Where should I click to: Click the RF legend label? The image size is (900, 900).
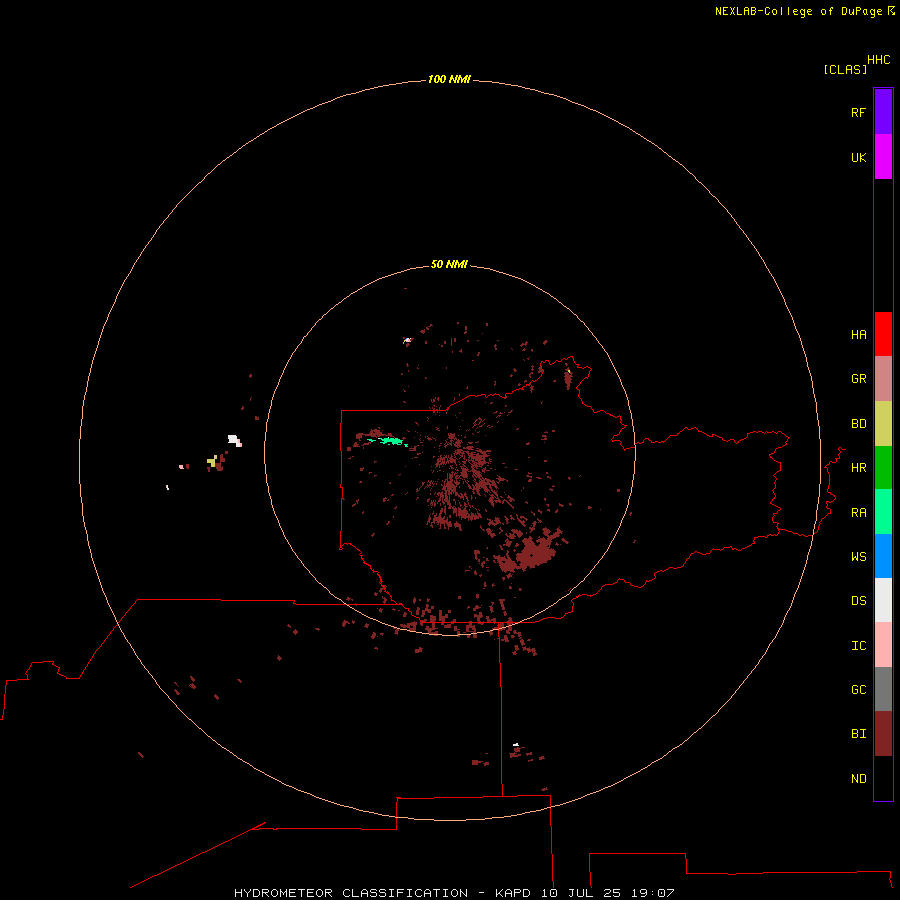(x=858, y=112)
